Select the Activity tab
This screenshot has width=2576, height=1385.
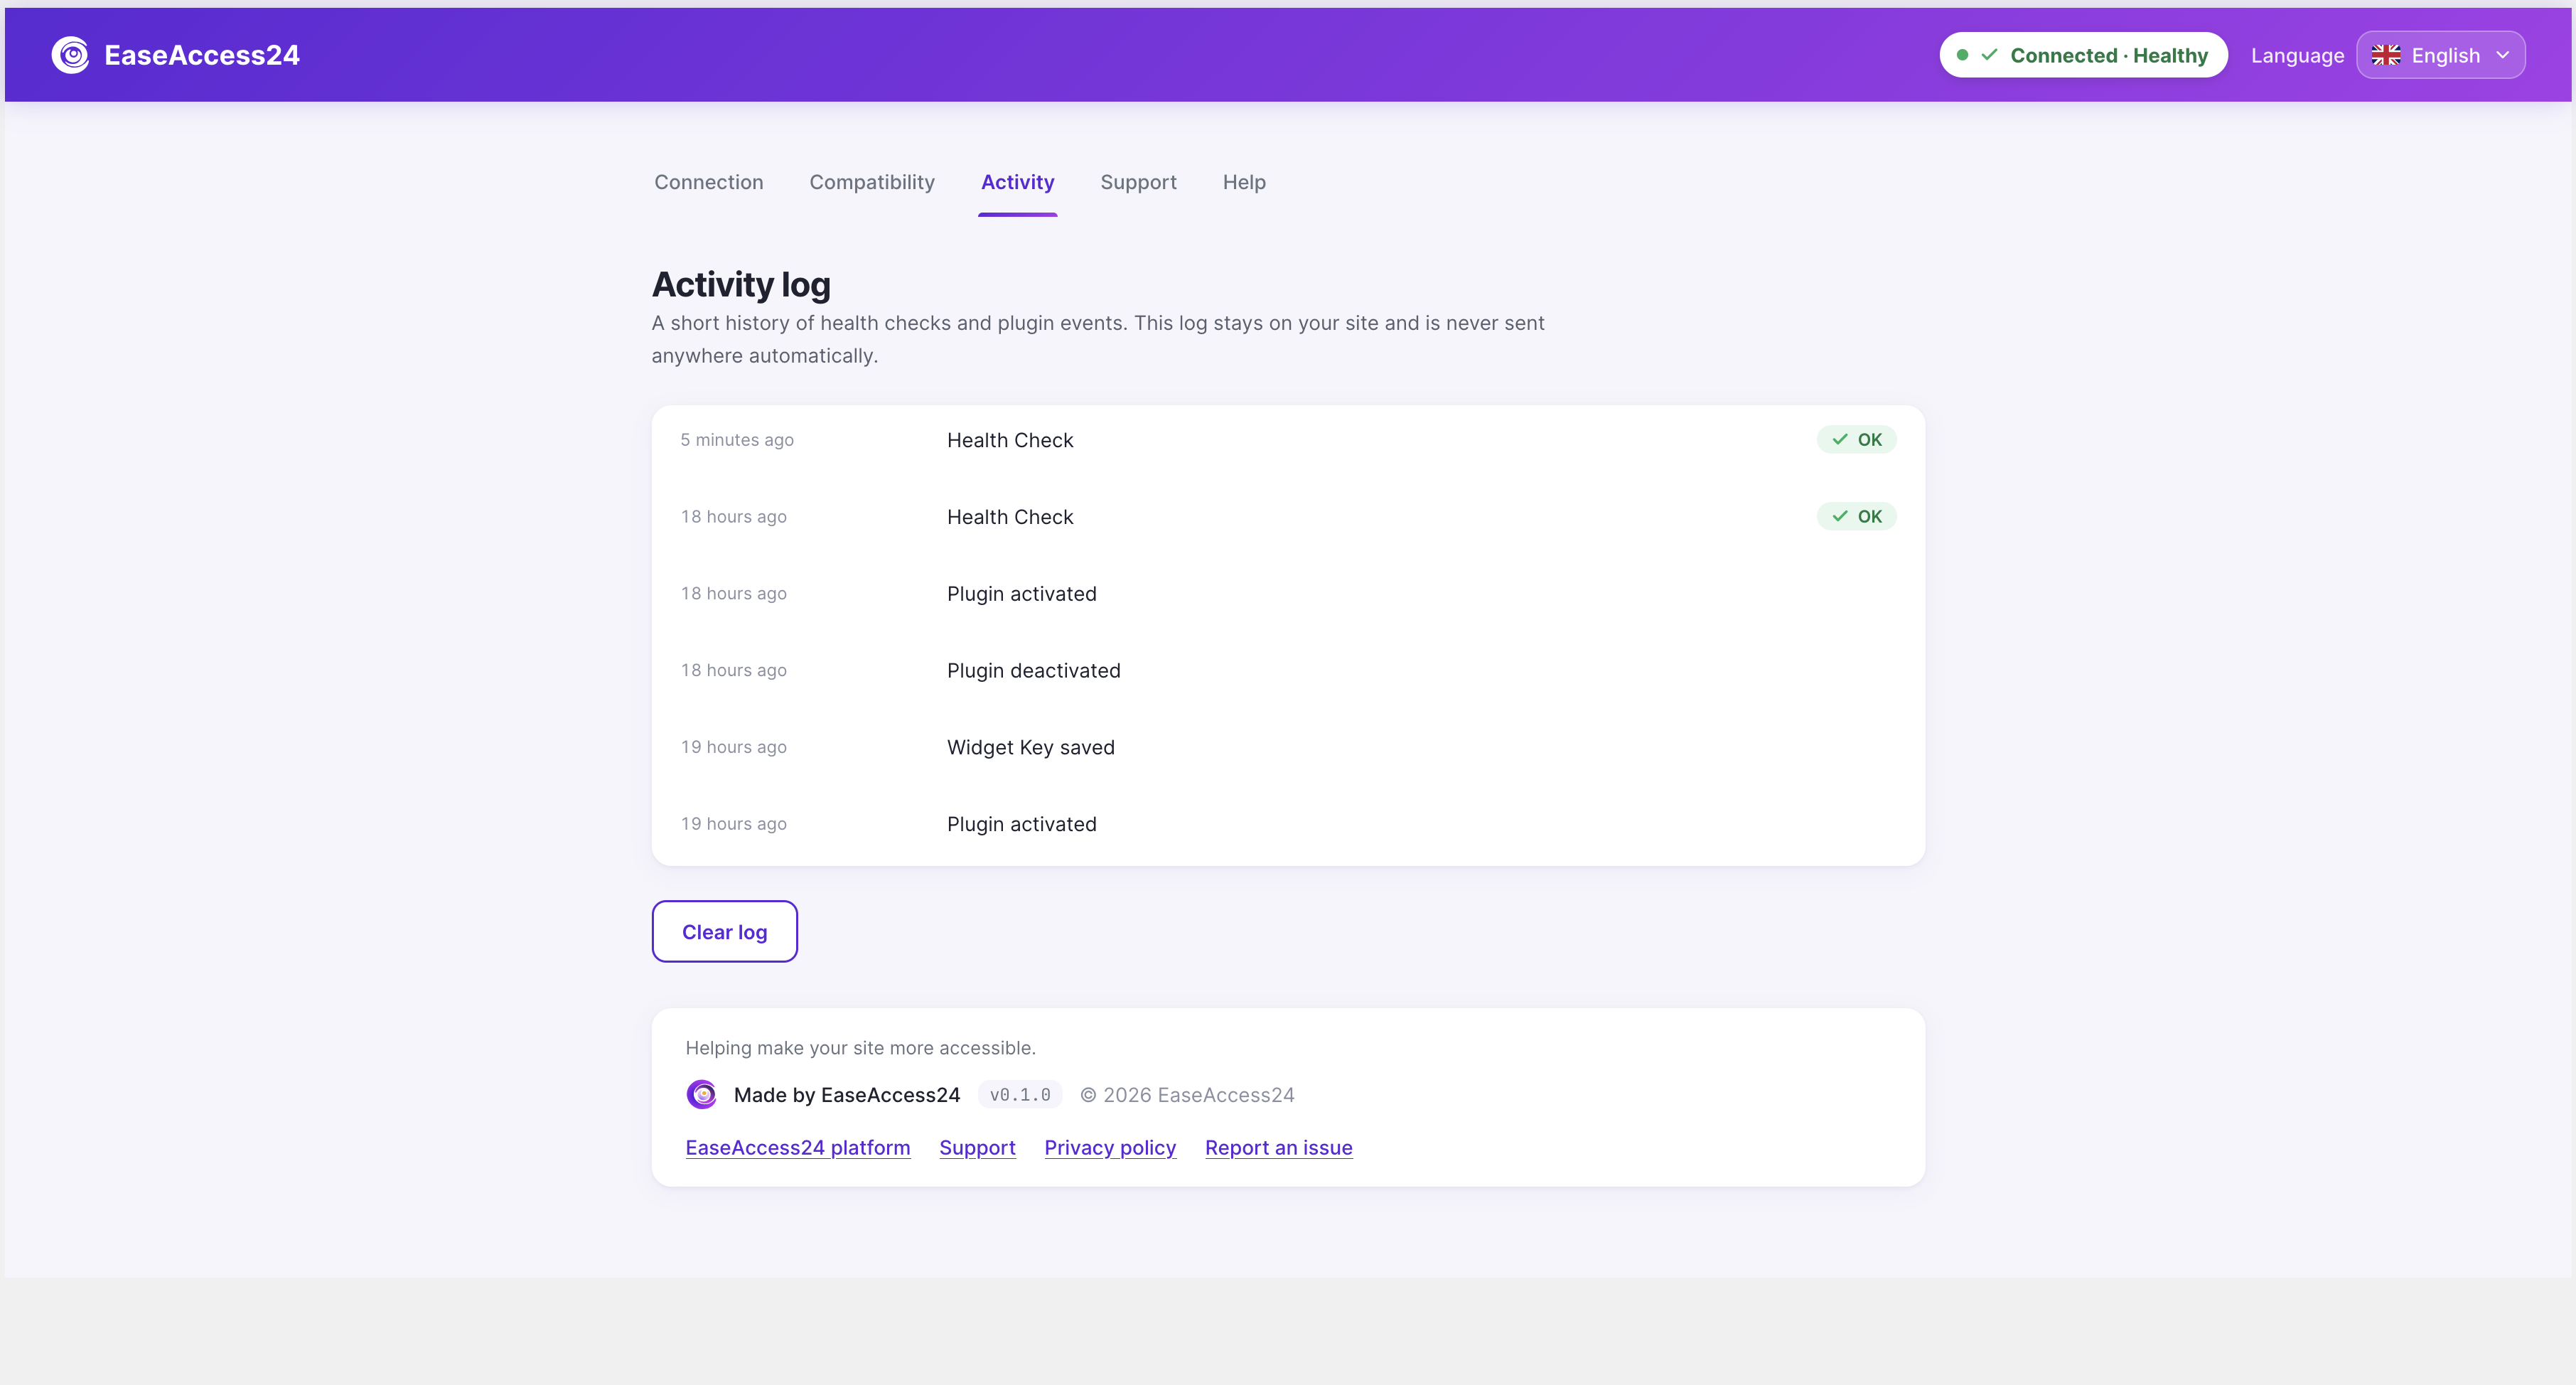(1017, 182)
